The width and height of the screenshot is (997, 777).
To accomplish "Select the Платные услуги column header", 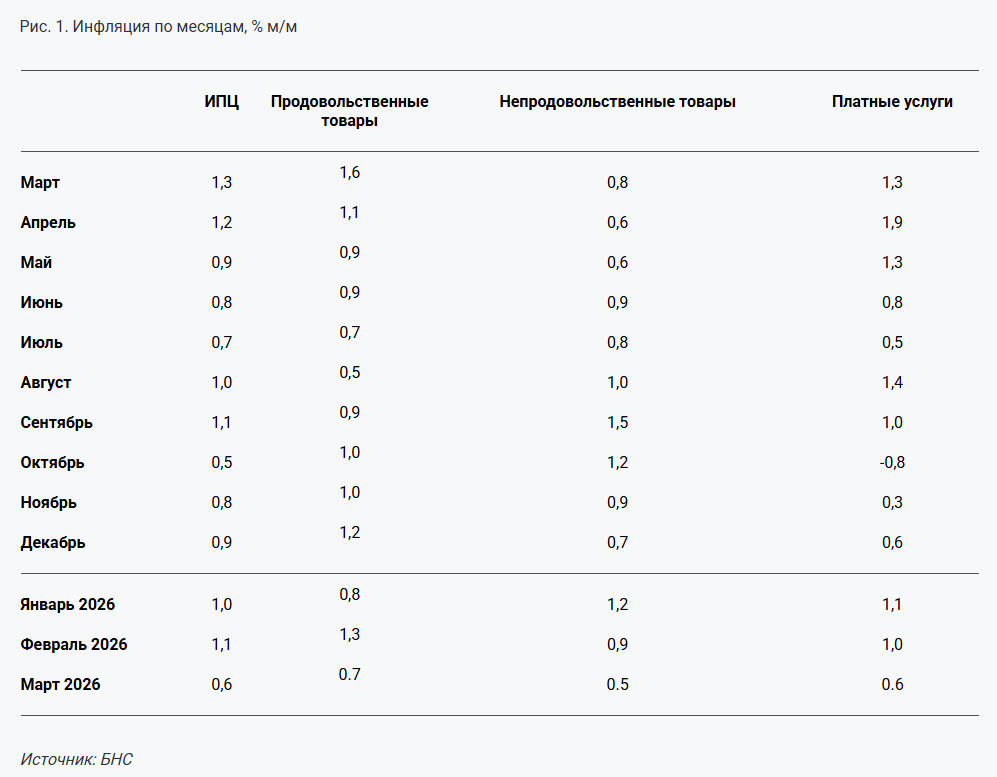I will tap(892, 102).
